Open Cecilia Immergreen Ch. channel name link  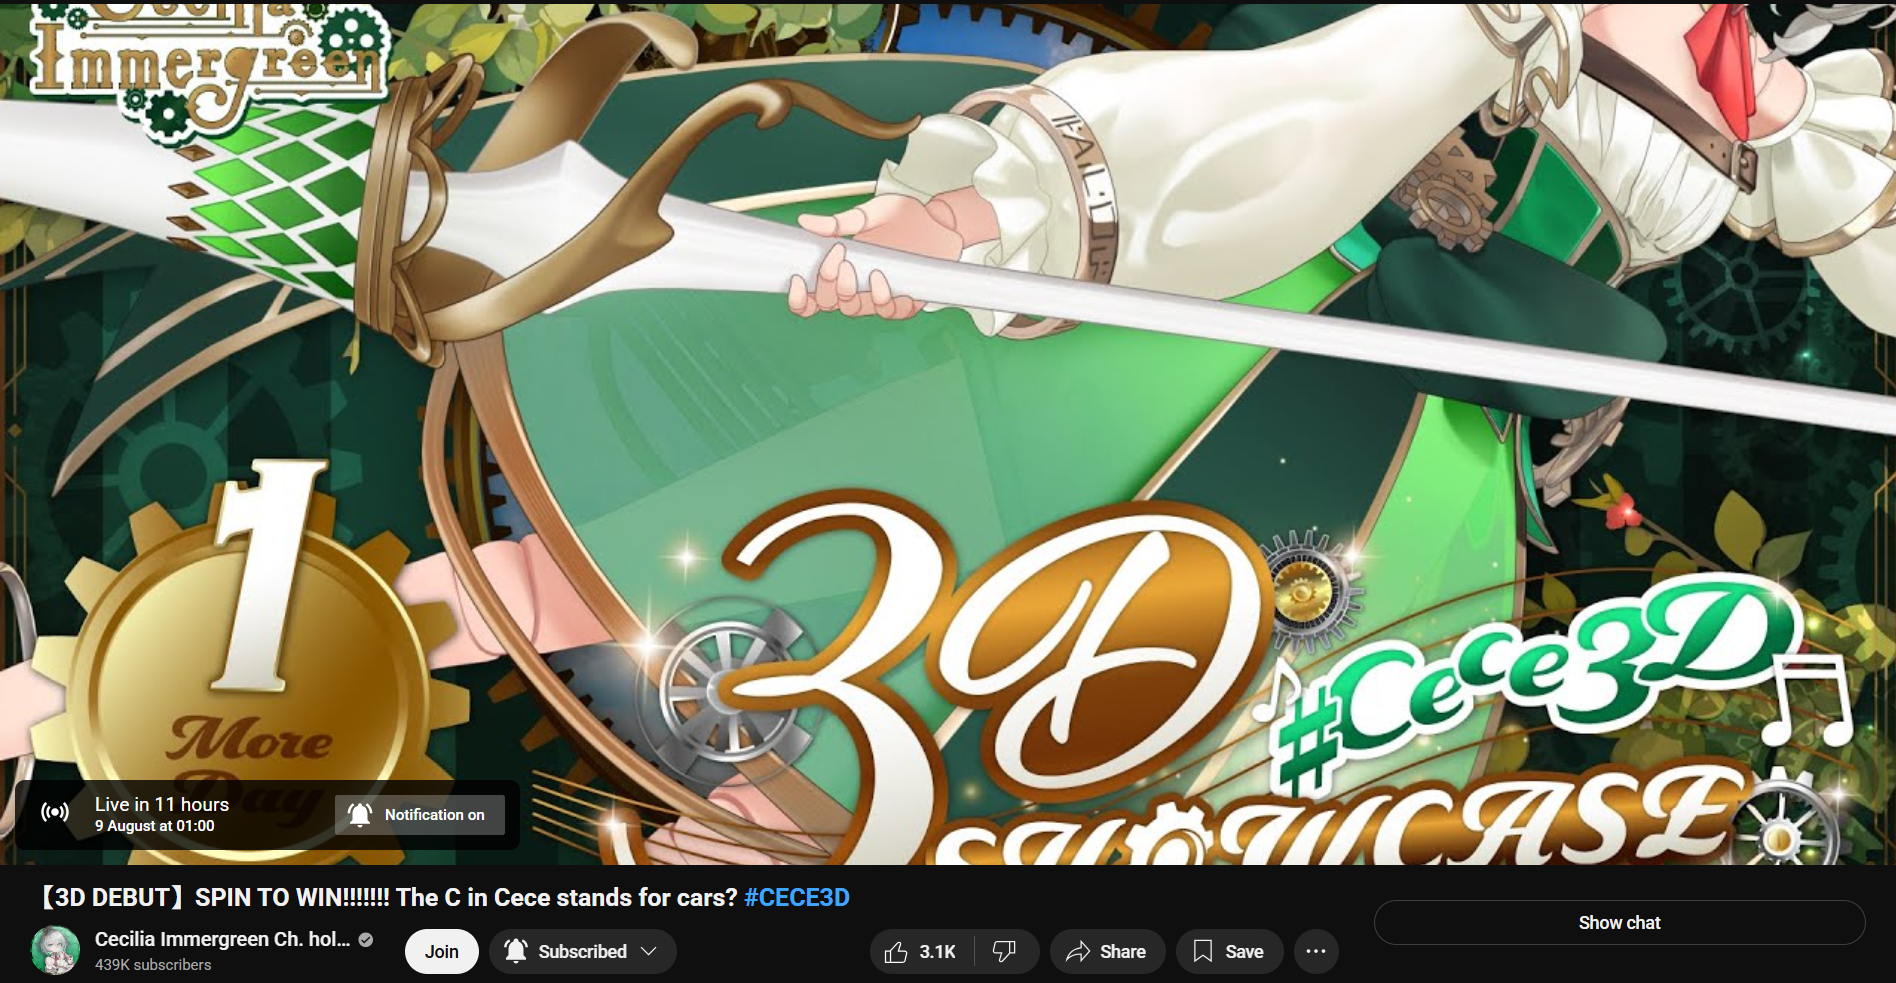[222, 939]
